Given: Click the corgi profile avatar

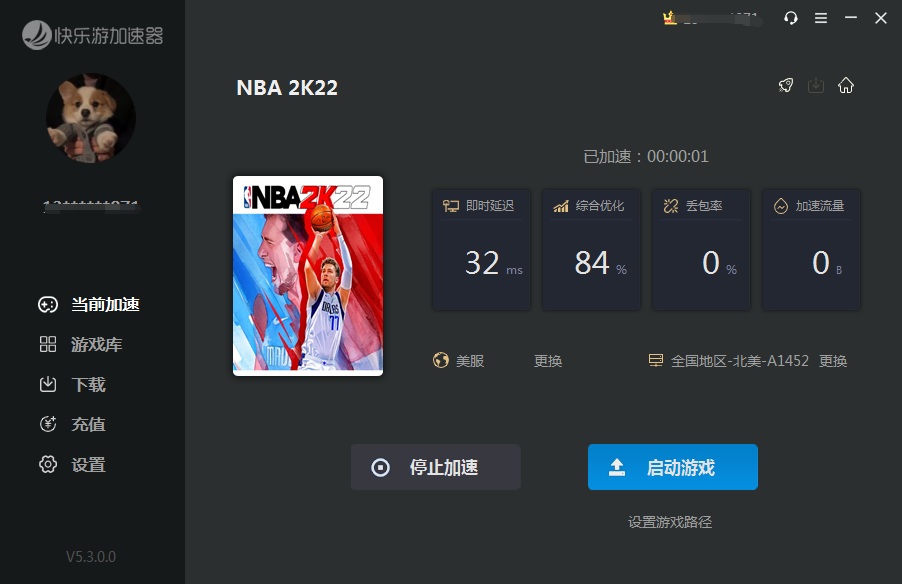Looking at the screenshot, I should pyautogui.click(x=91, y=118).
